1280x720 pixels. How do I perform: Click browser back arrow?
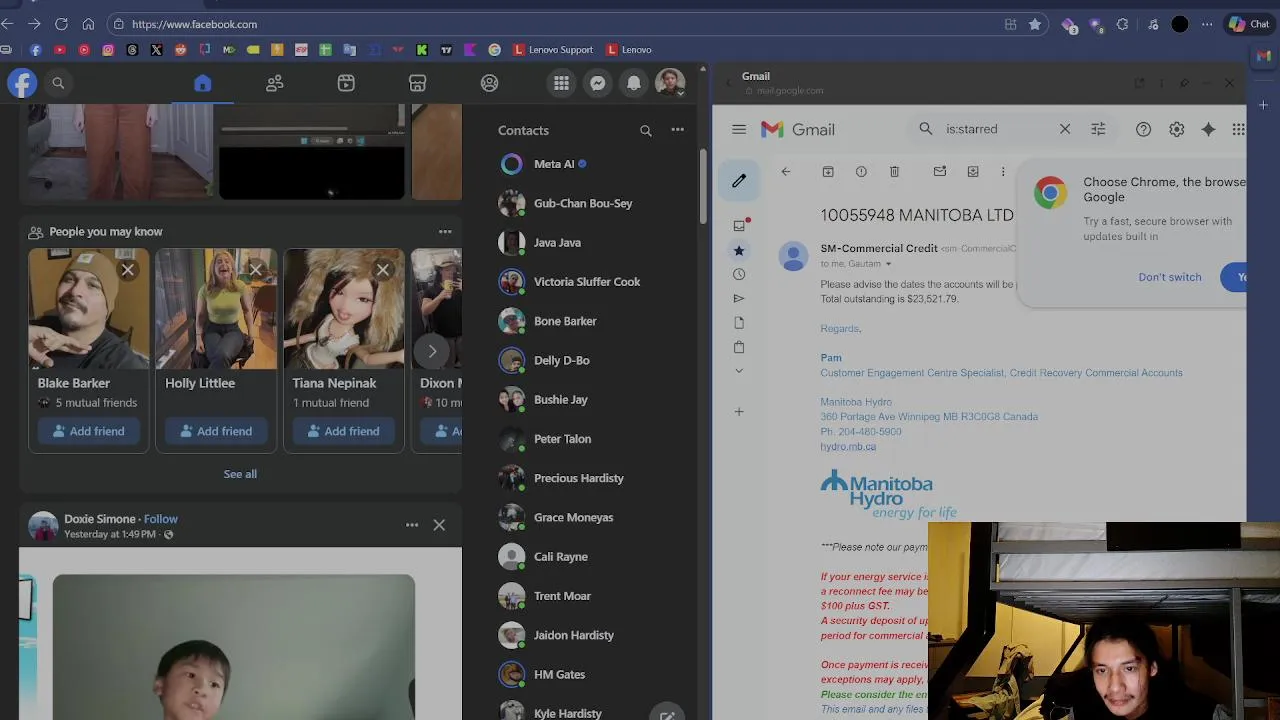[7, 24]
